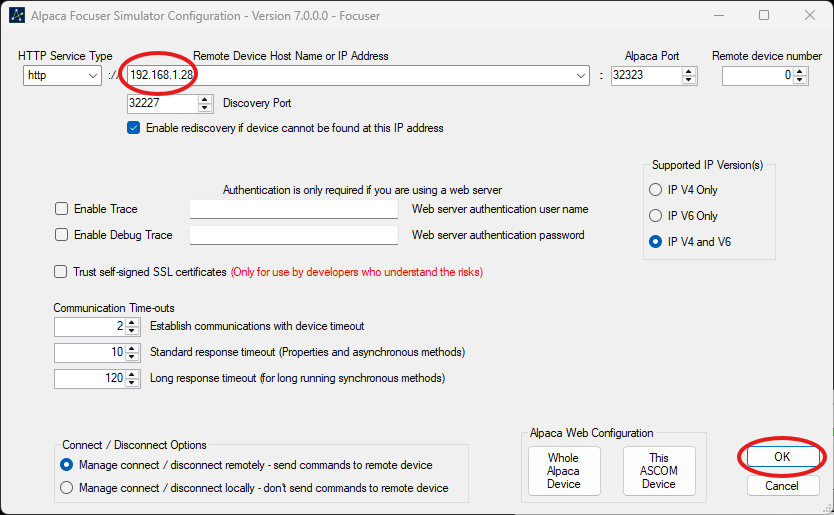Check Trust self-signed SSL certificates
This screenshot has width=834, height=515.
pos(61,272)
